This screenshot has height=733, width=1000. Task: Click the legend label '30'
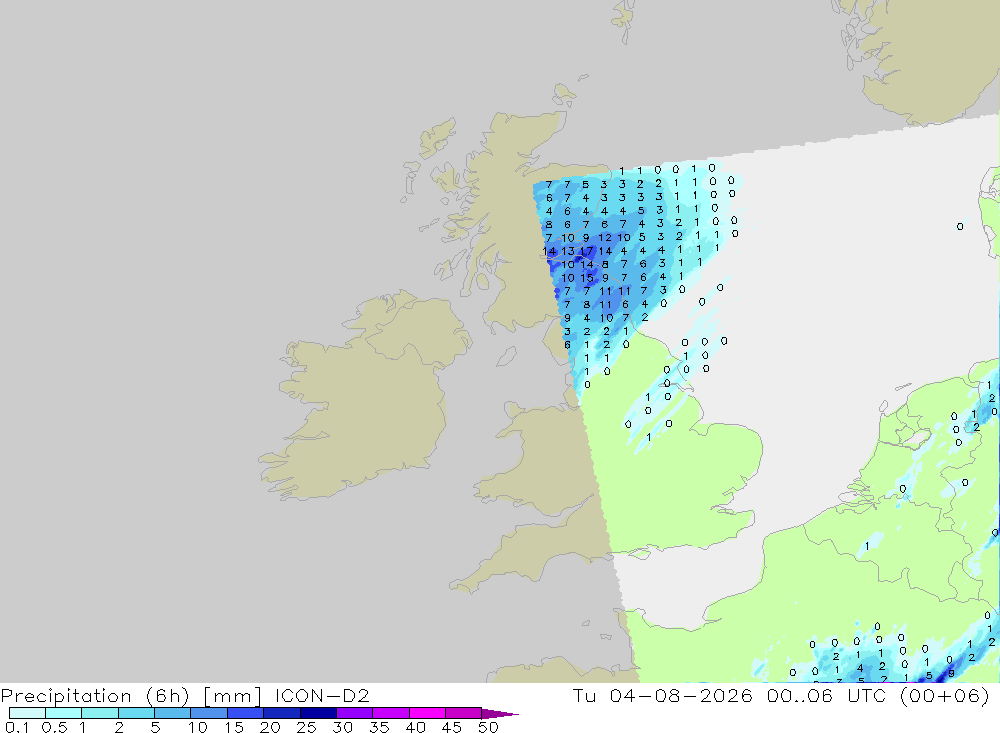tap(343, 727)
